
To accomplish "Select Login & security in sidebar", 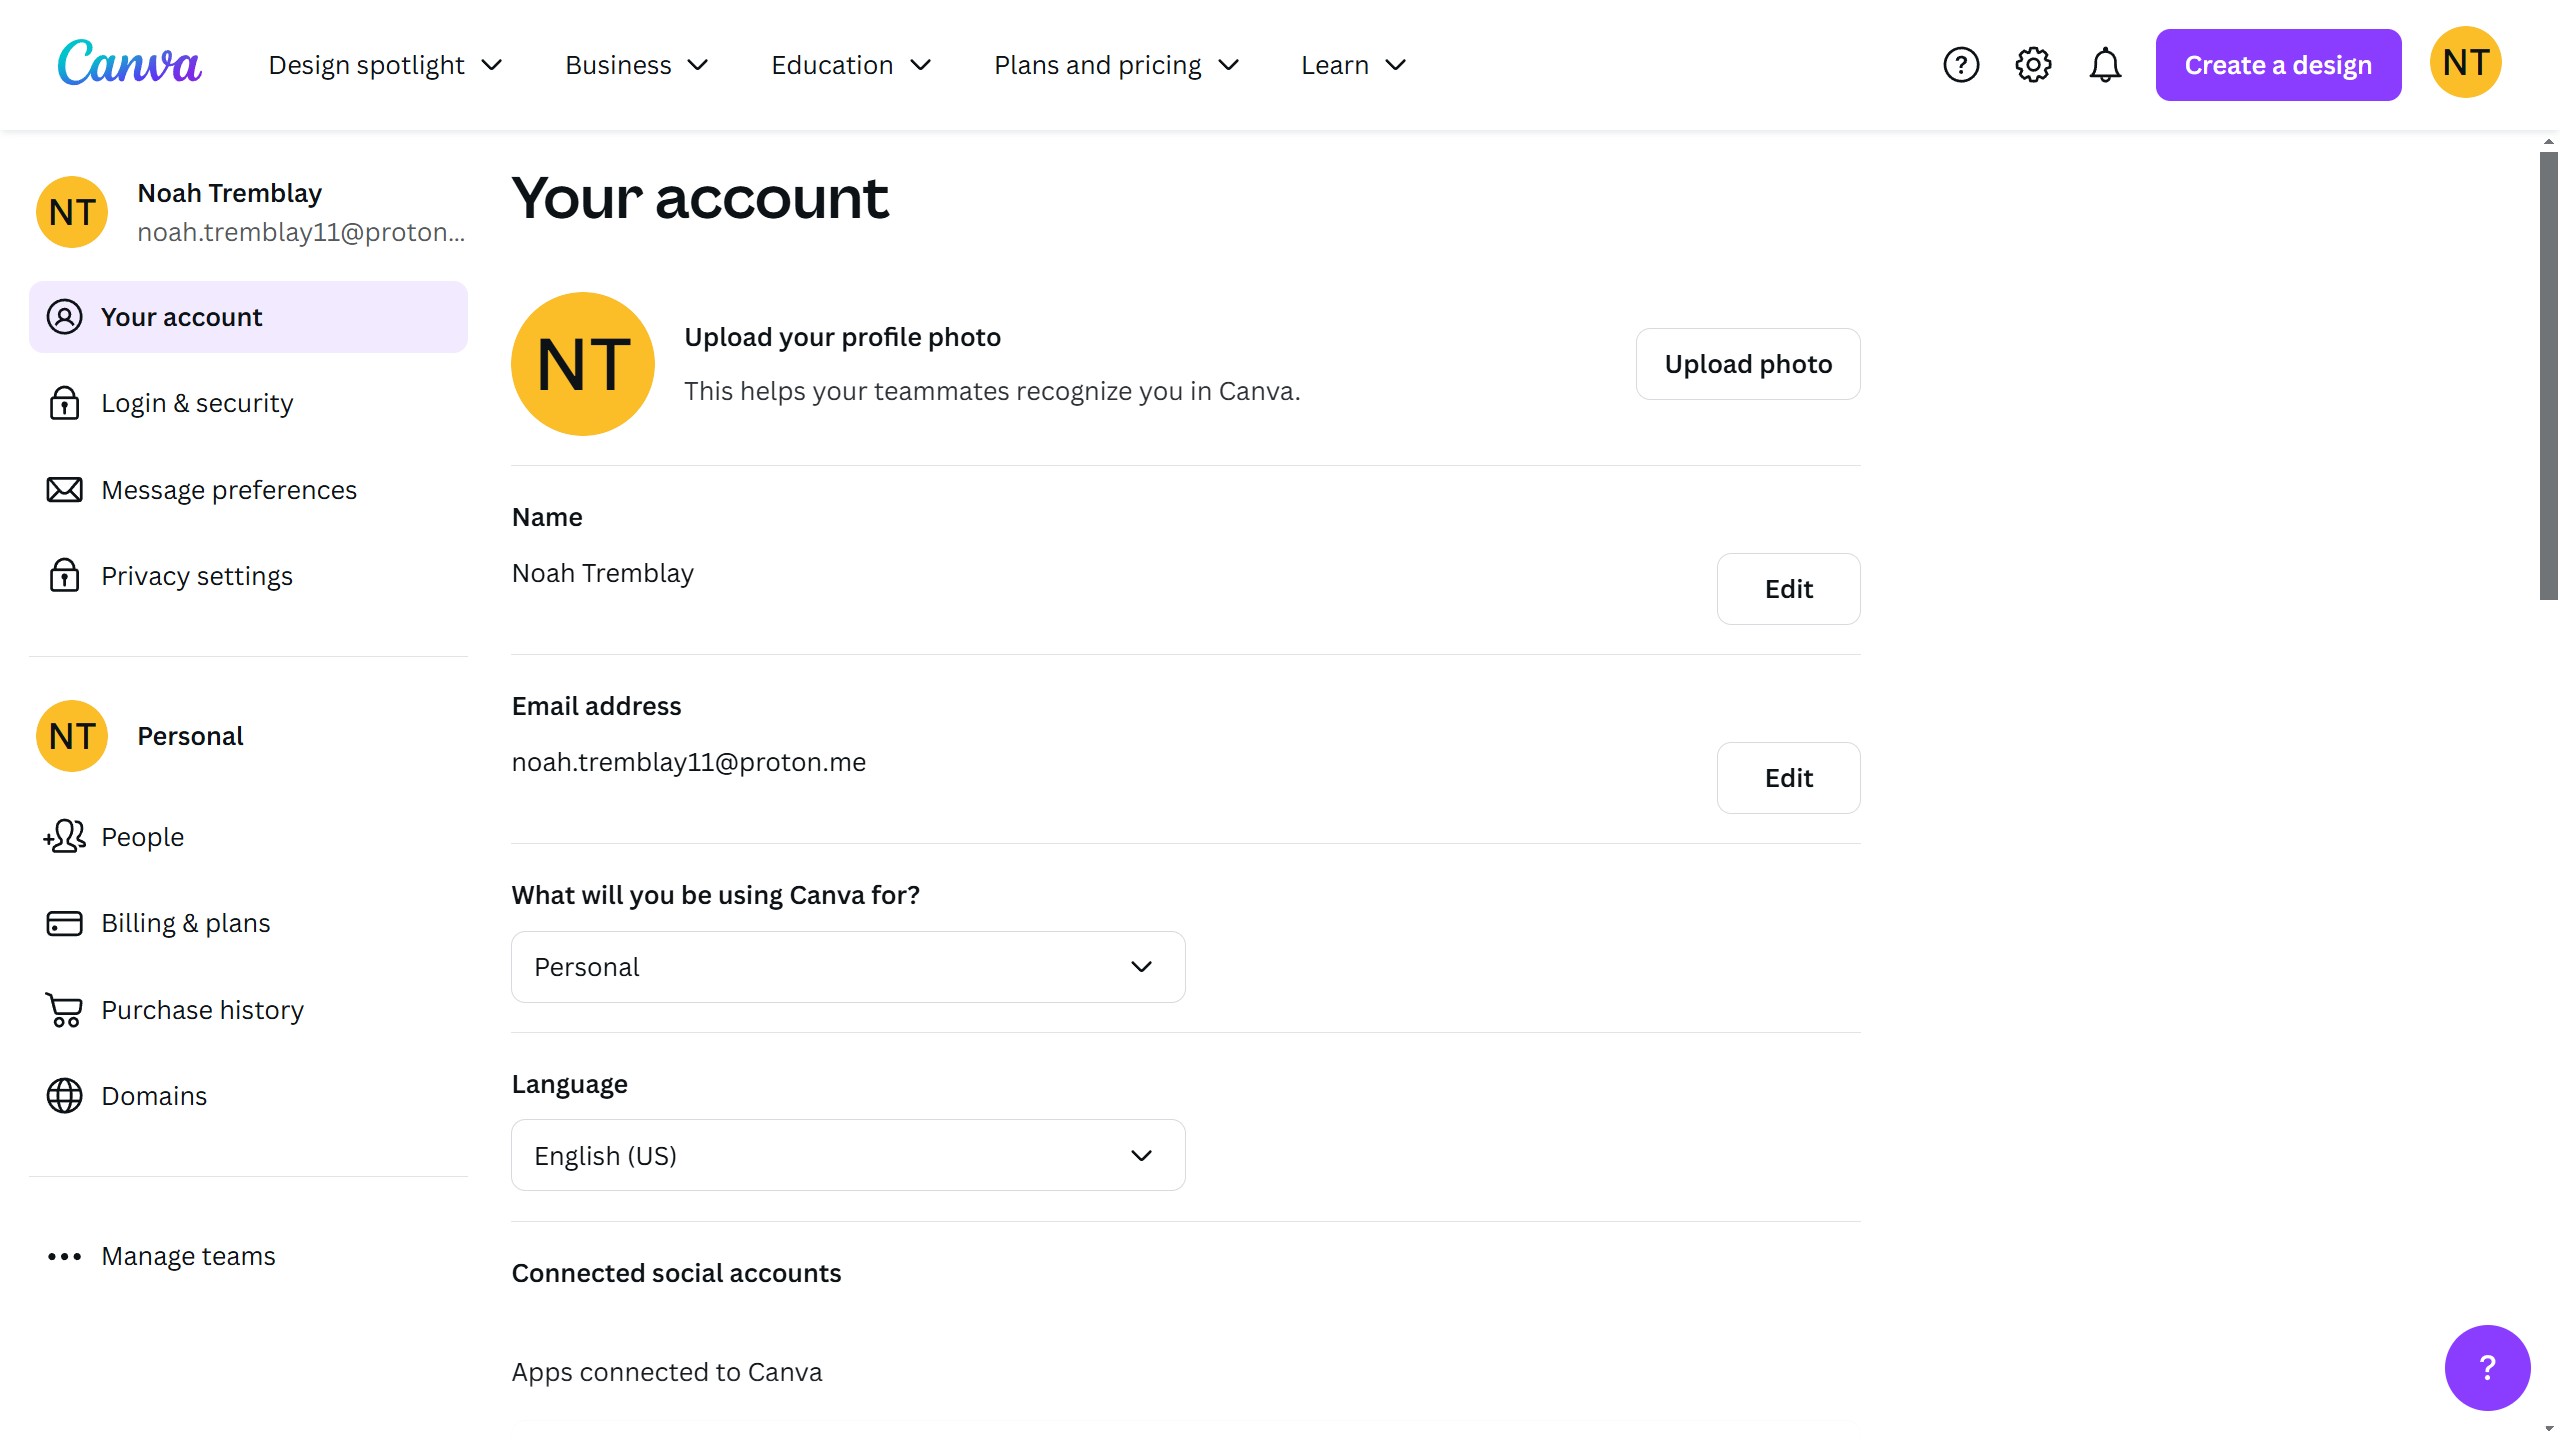I will point(196,403).
